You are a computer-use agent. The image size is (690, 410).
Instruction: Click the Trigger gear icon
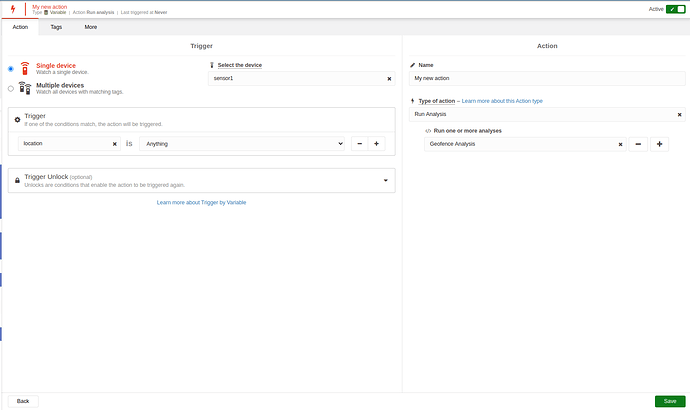[17, 120]
